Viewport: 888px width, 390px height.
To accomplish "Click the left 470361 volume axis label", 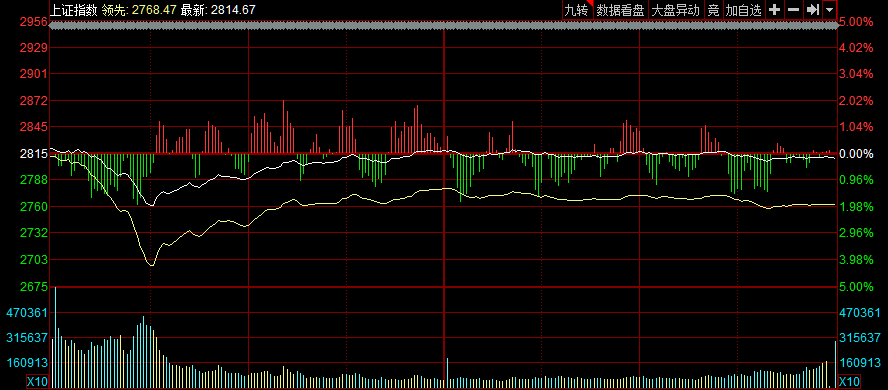I will coord(27,312).
